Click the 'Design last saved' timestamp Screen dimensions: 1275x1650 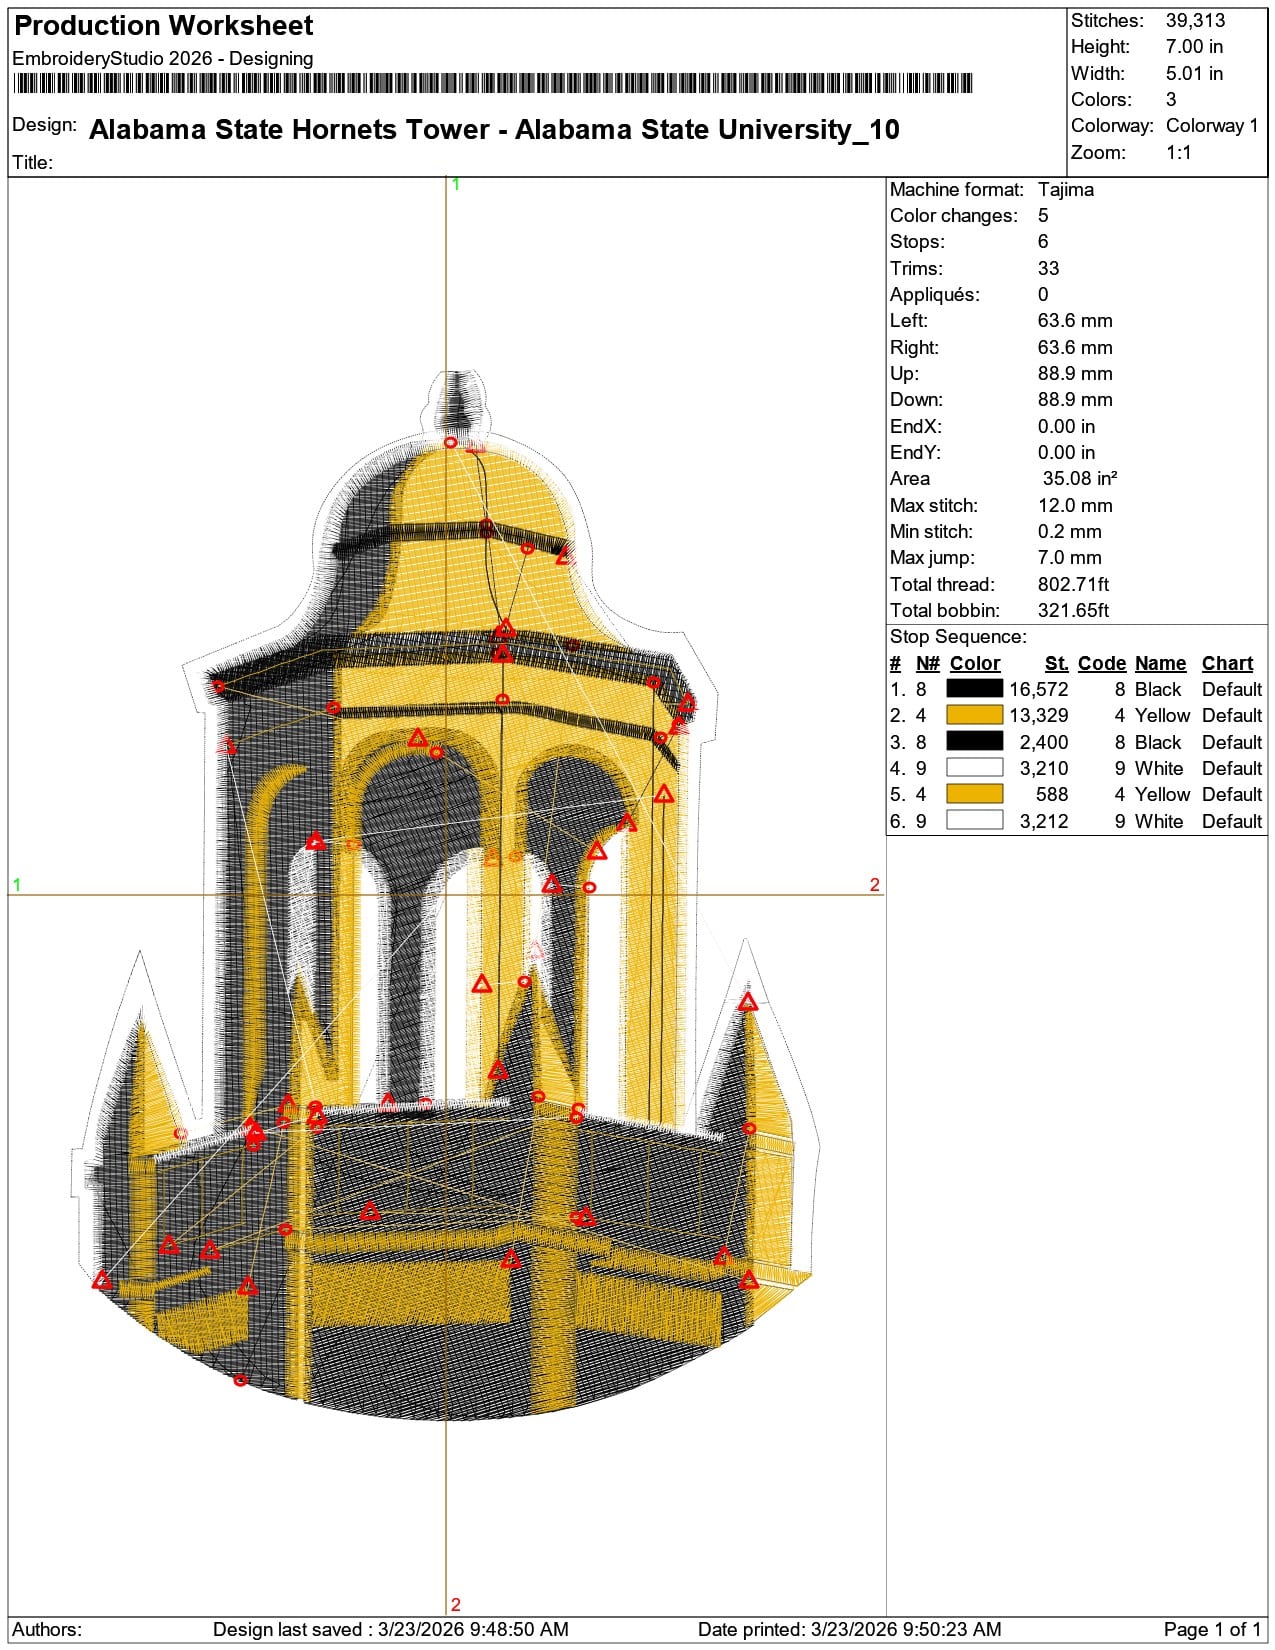tap(391, 1630)
